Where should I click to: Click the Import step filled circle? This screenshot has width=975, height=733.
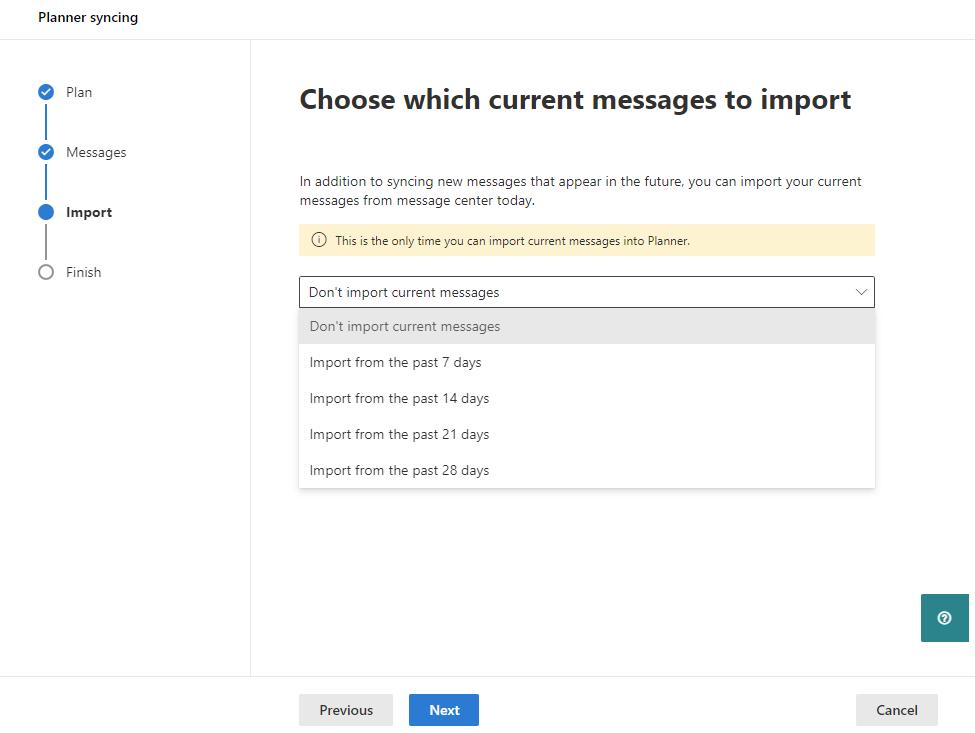[x=46, y=212]
